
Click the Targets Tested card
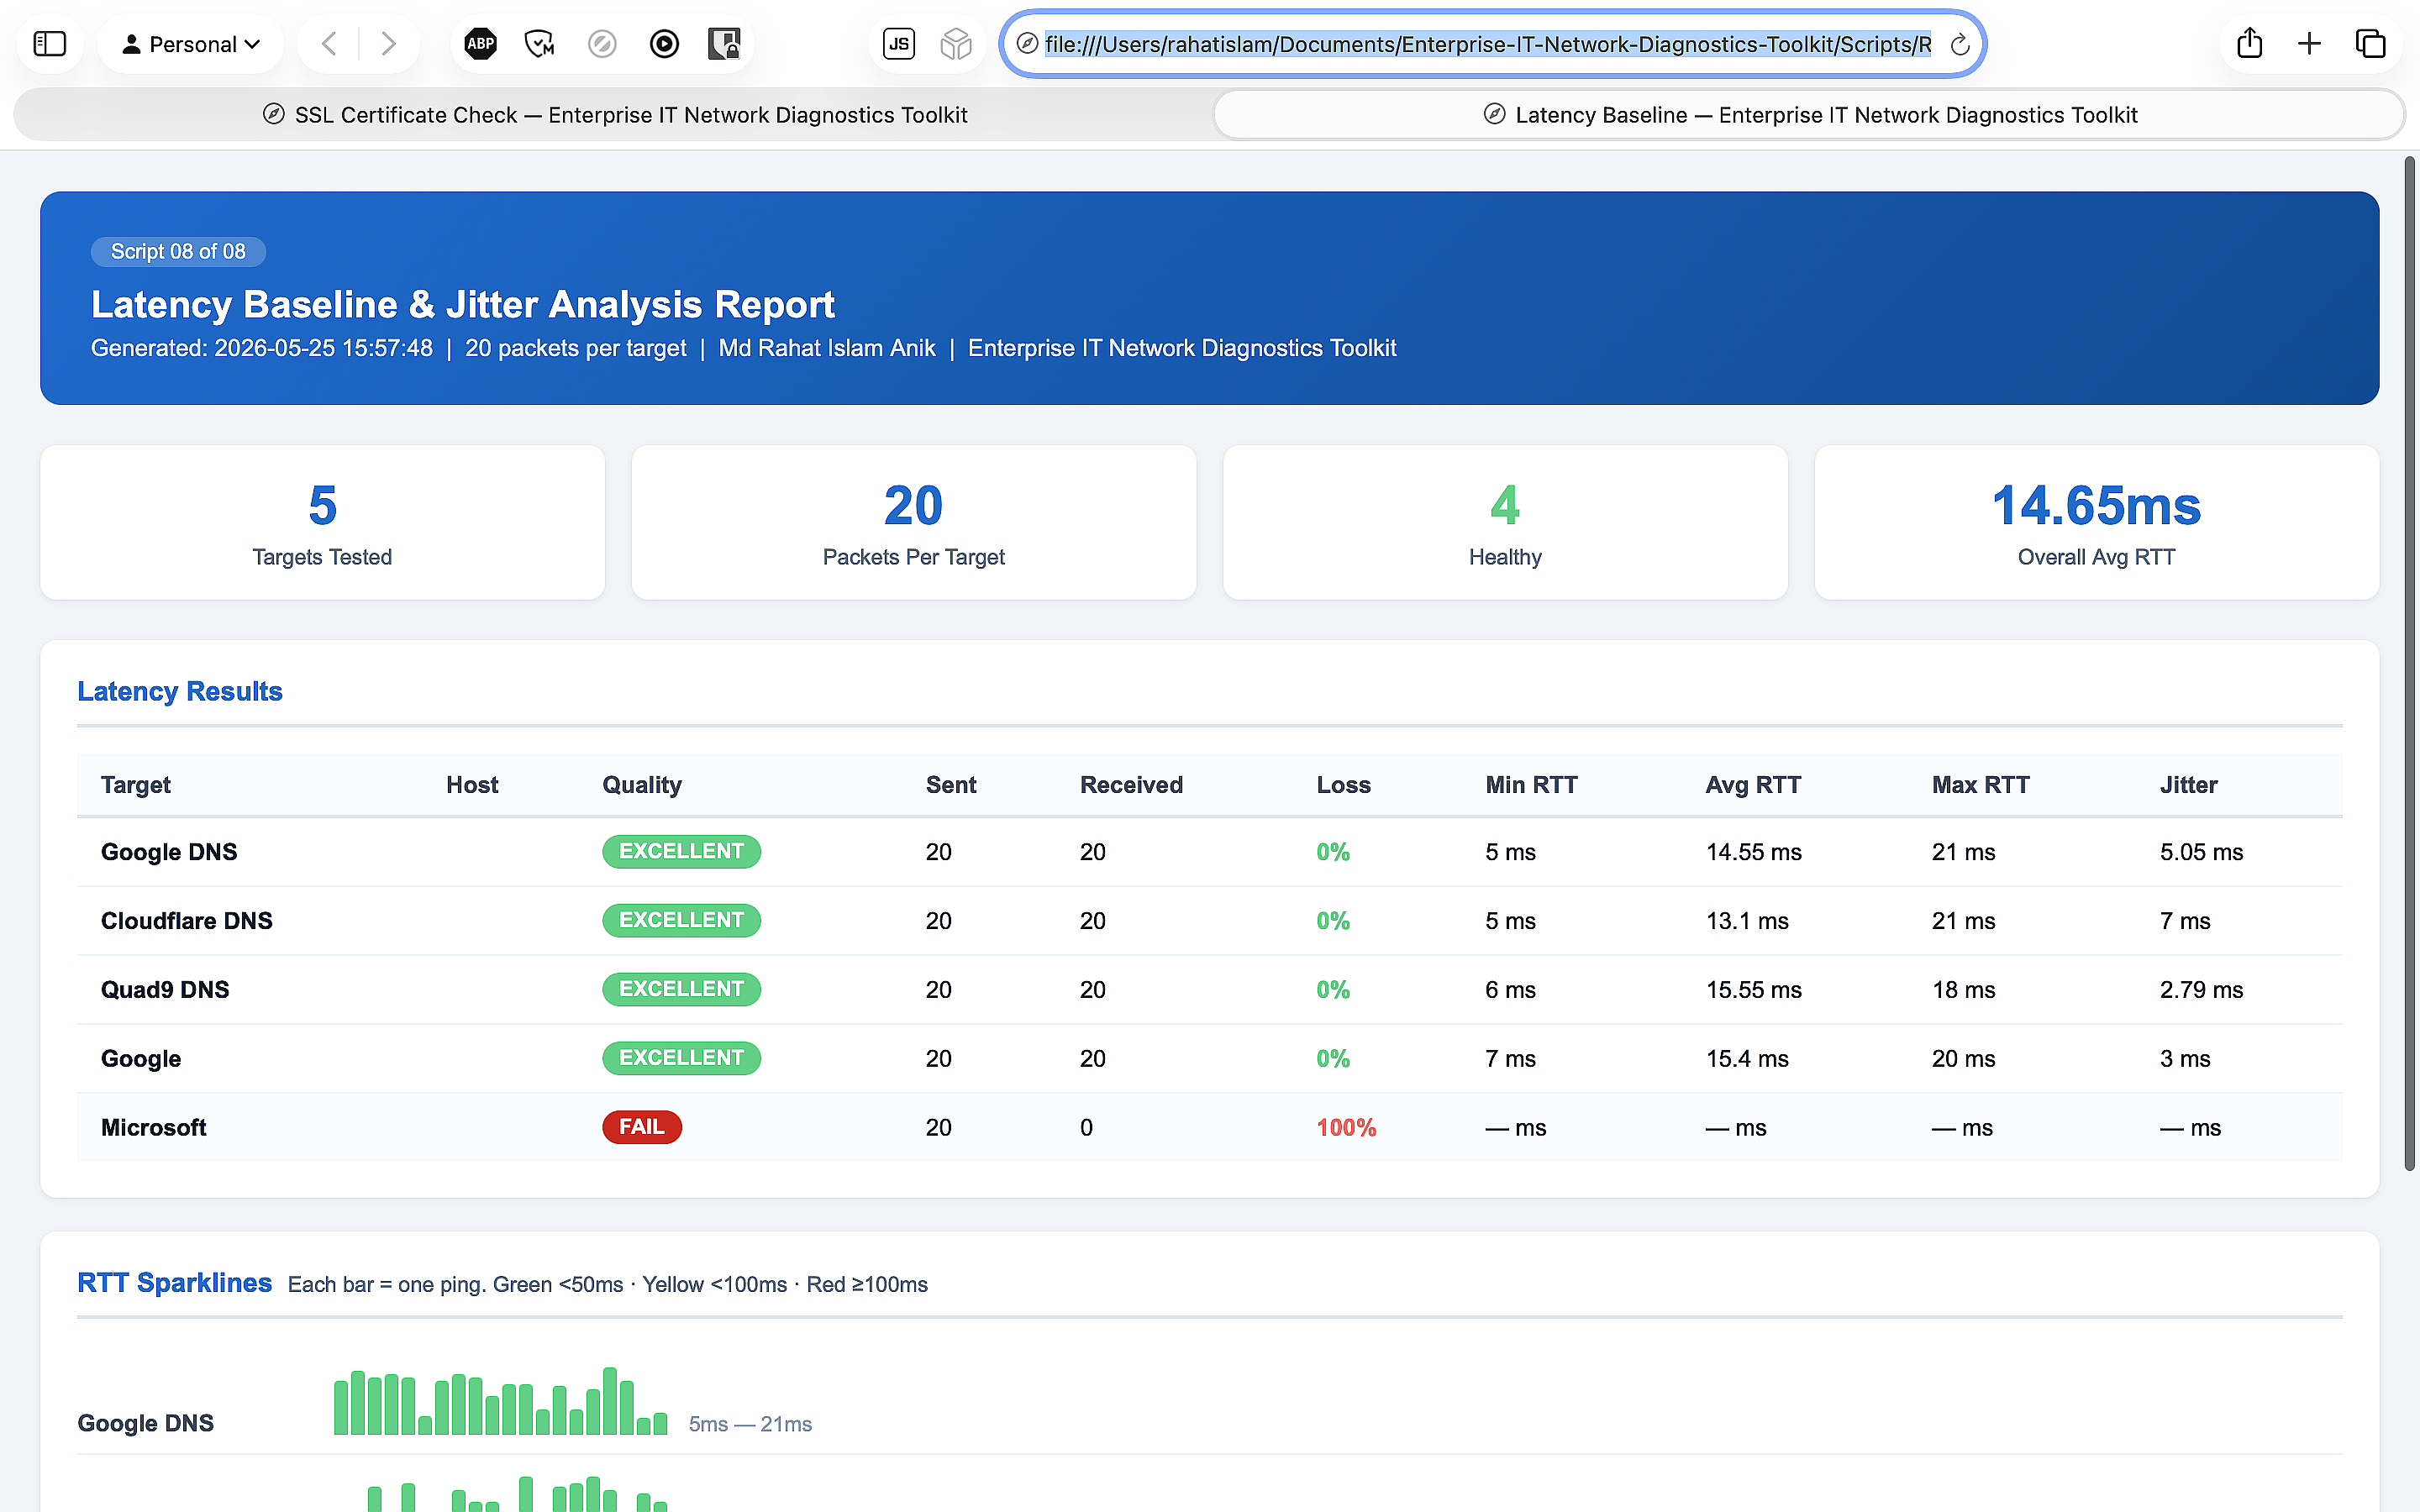[322, 523]
